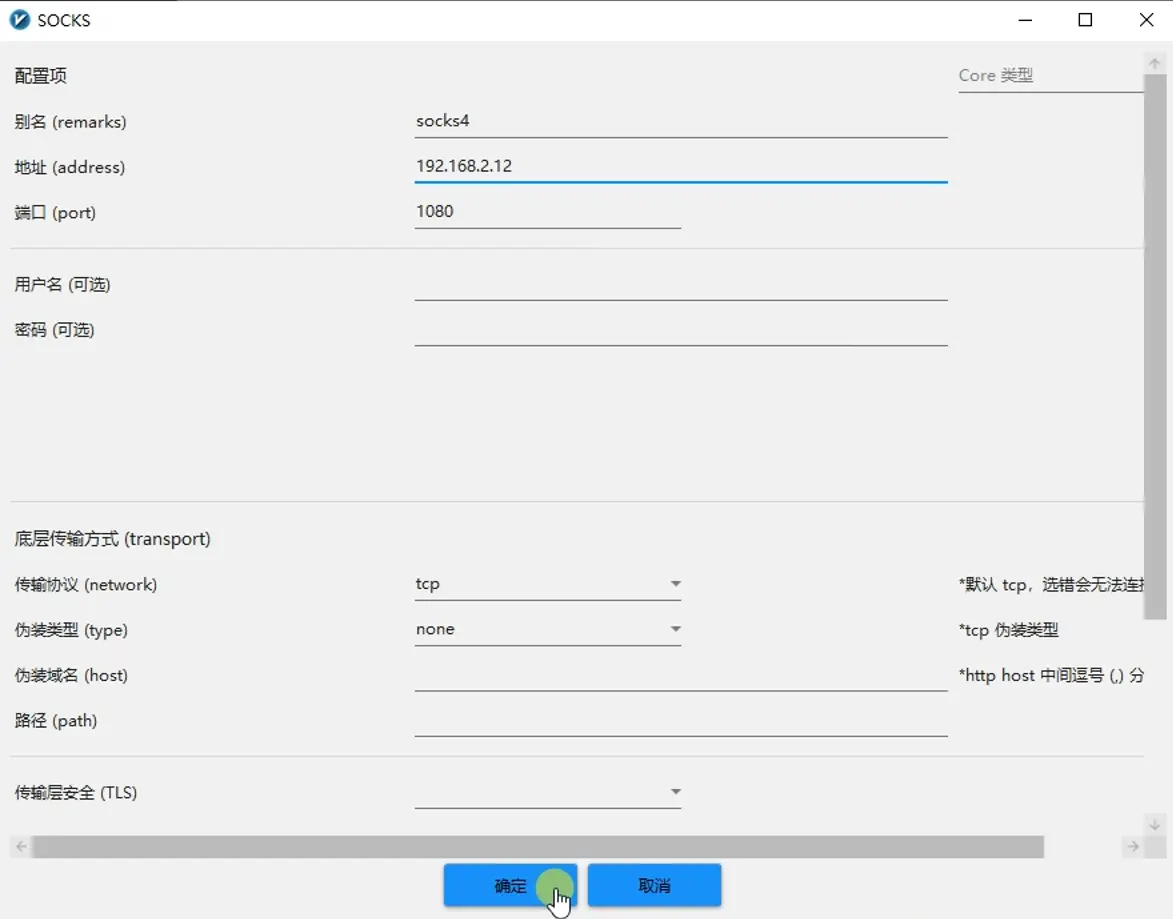This screenshot has width=1173, height=919.
Task: Click the 别名 (remarks) label
Action: pos(70,122)
